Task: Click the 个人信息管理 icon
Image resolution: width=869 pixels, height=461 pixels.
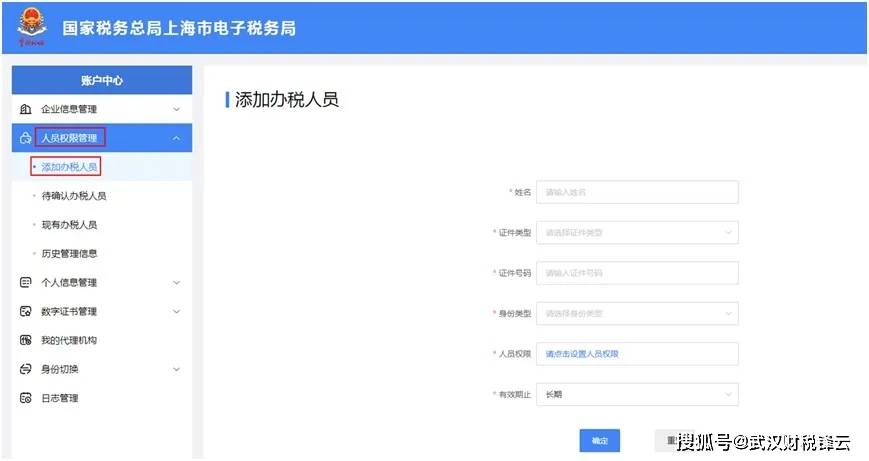Action: [x=25, y=283]
